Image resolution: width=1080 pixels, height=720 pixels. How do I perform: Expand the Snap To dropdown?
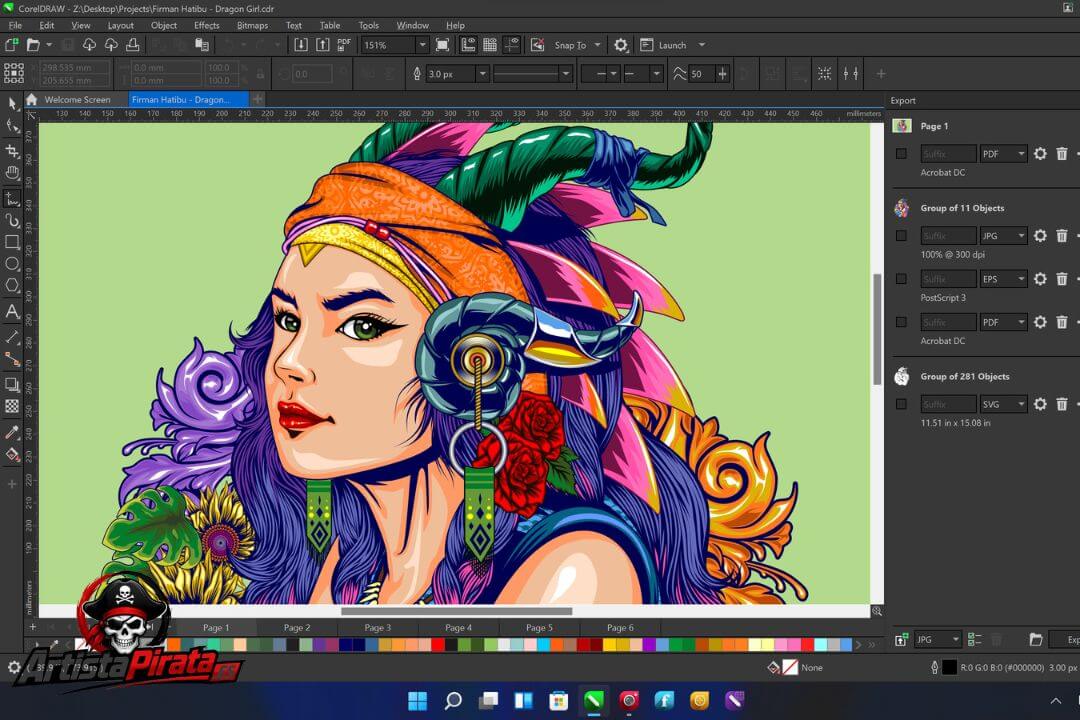tap(597, 45)
